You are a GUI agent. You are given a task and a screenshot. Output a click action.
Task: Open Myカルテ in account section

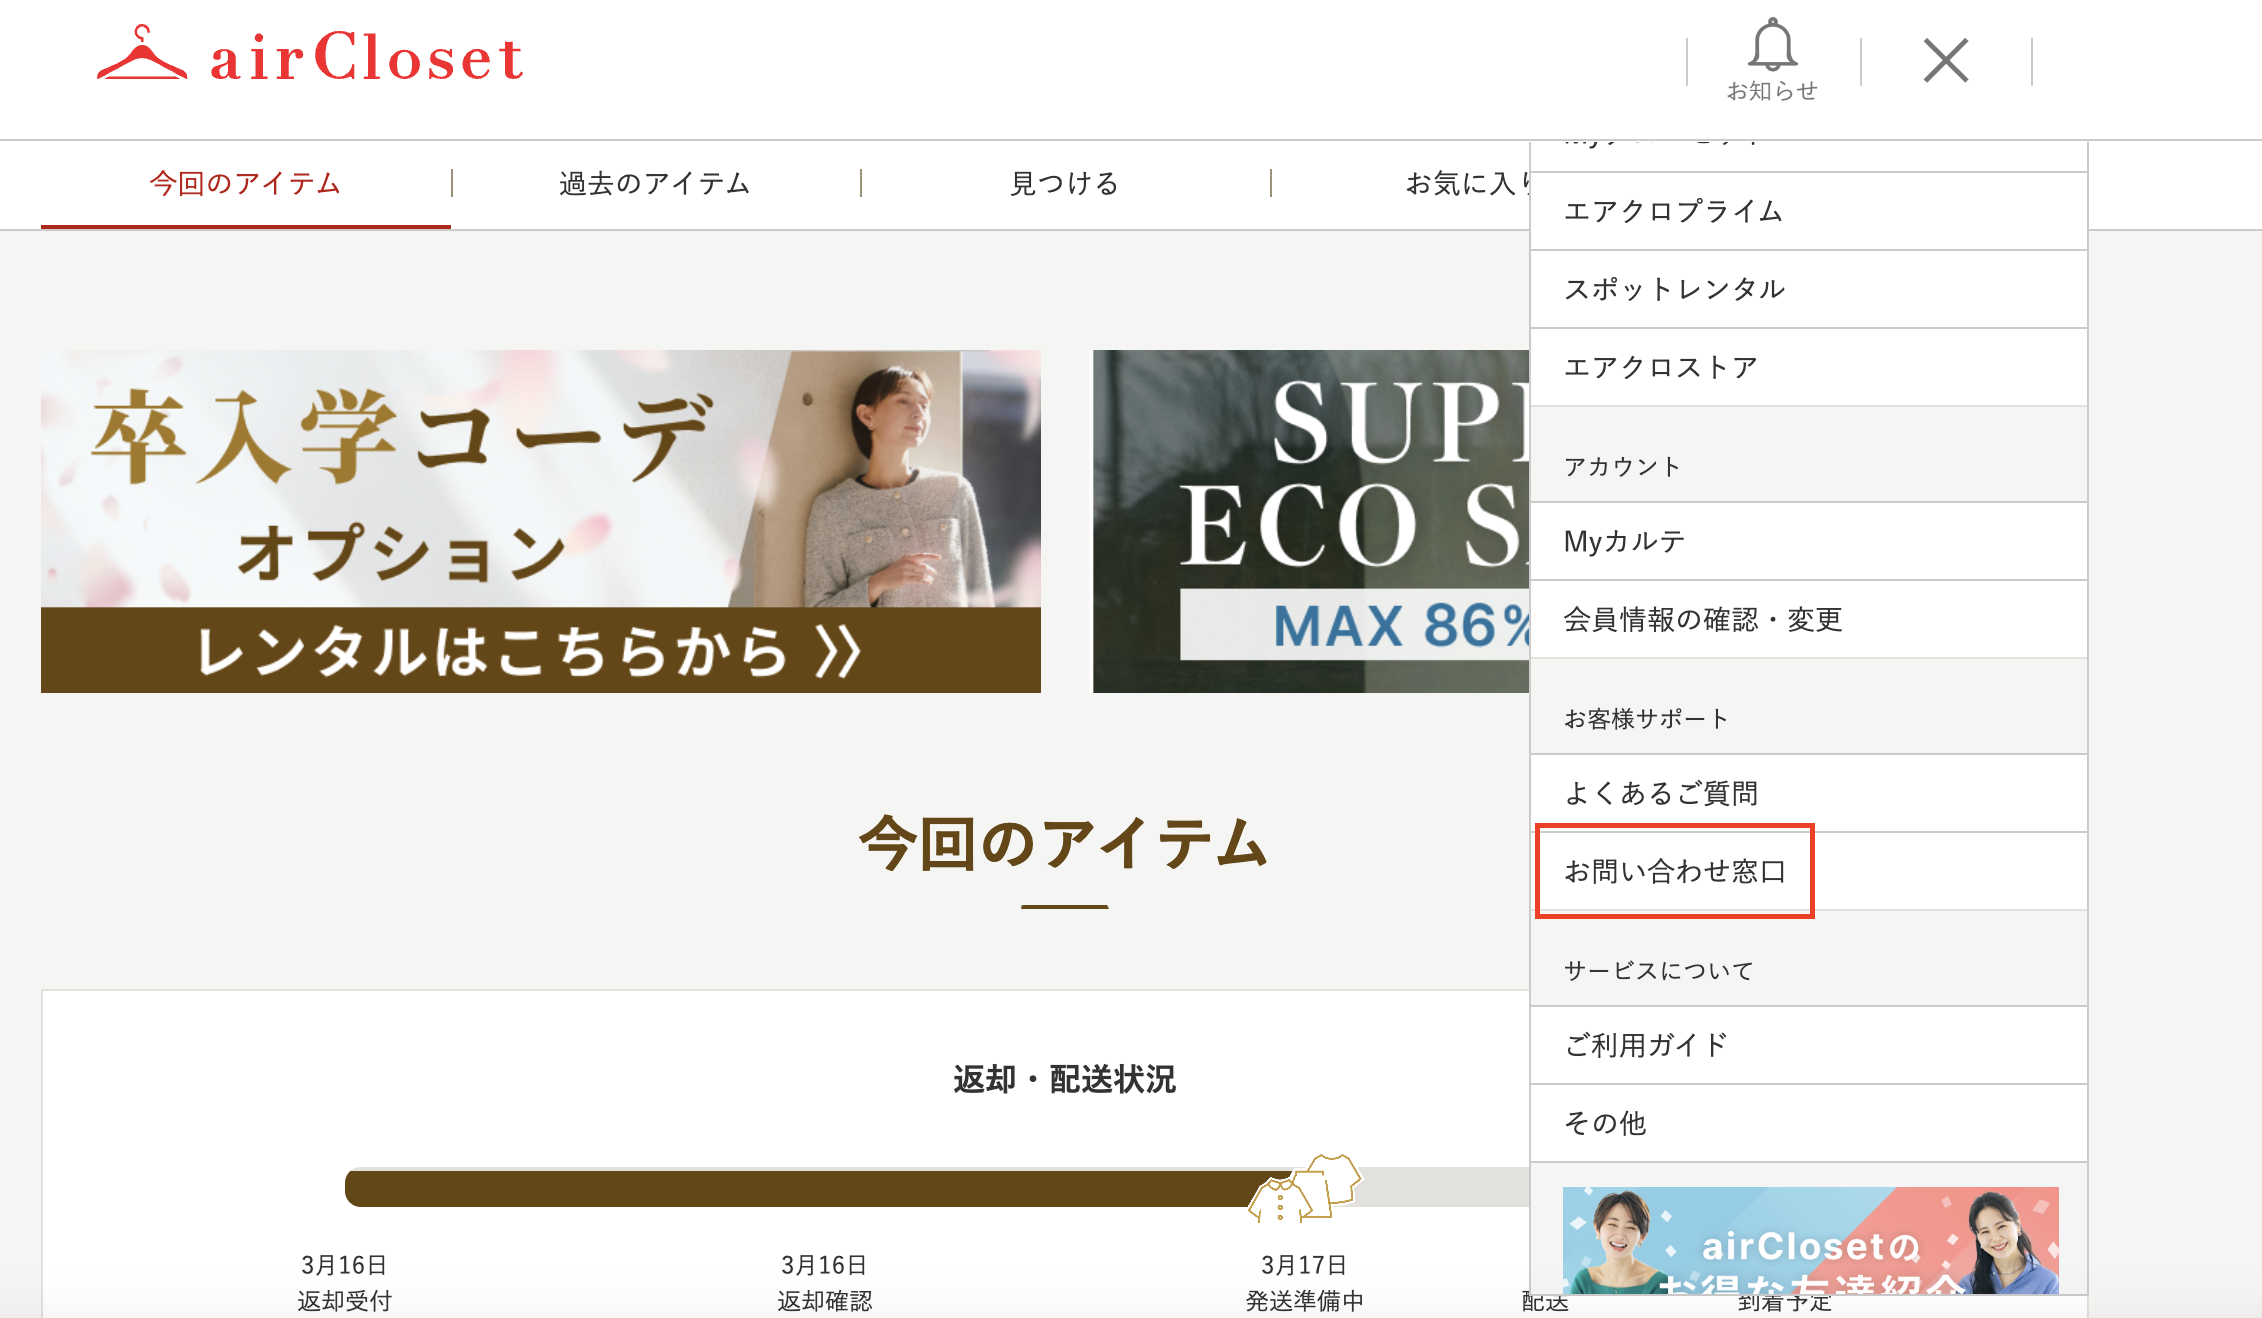tap(1624, 542)
